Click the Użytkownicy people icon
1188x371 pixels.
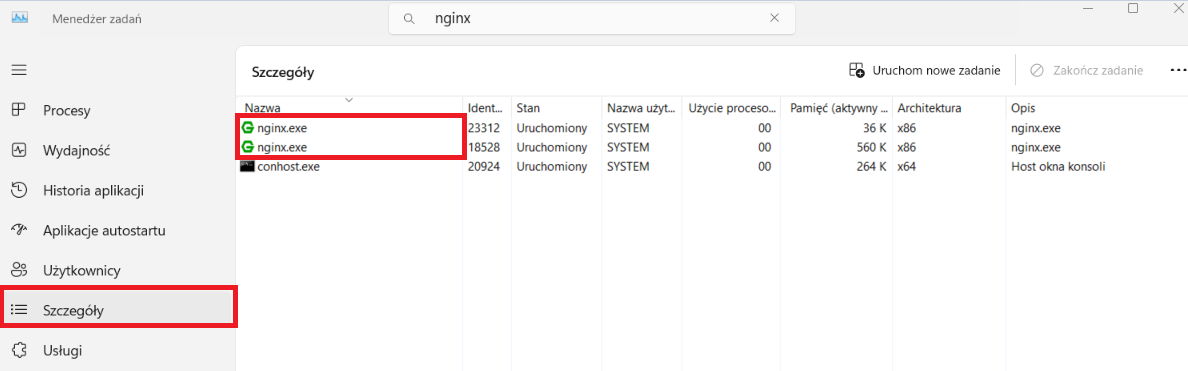[x=19, y=270]
